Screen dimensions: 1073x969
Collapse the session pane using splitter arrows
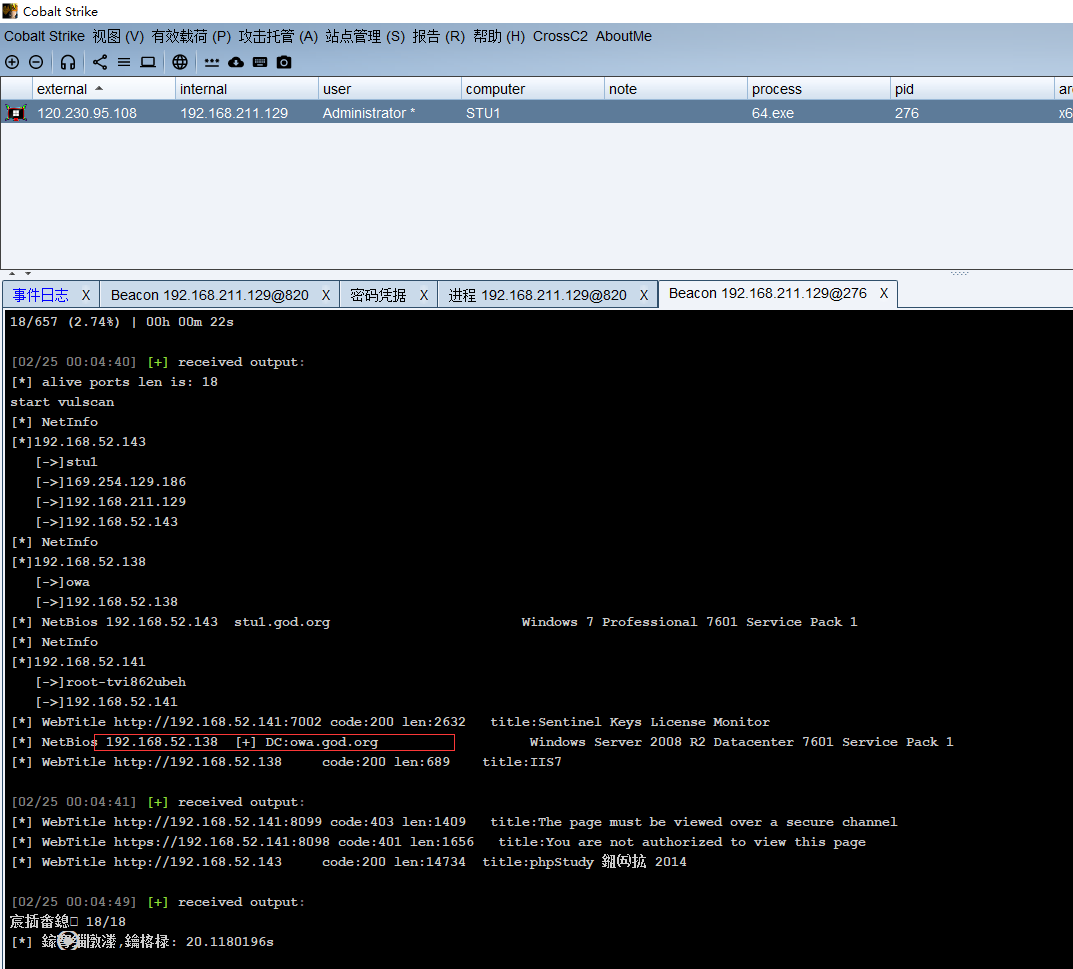12,273
